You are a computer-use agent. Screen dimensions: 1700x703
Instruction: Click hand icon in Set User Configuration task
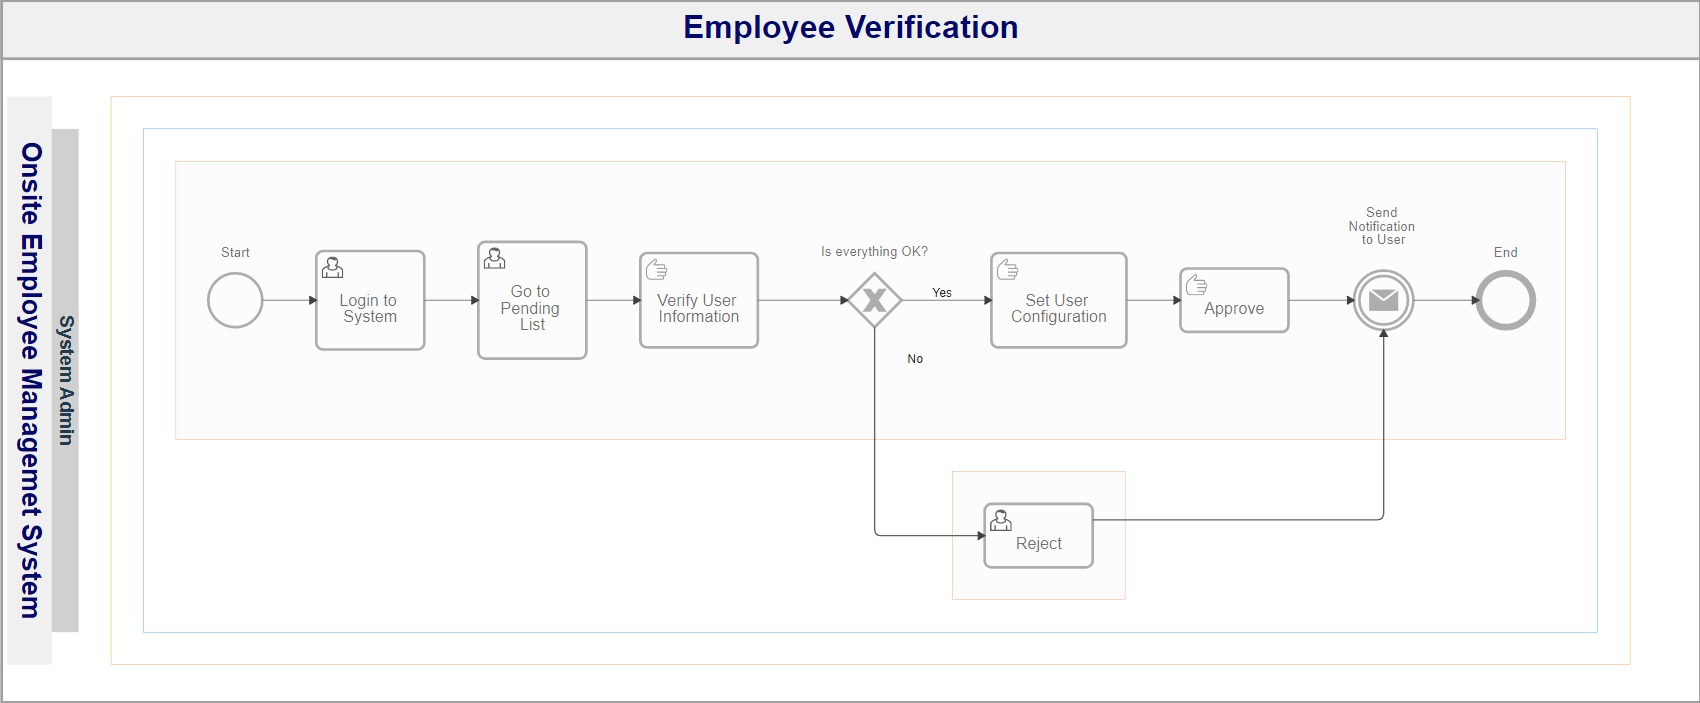coord(1008,269)
